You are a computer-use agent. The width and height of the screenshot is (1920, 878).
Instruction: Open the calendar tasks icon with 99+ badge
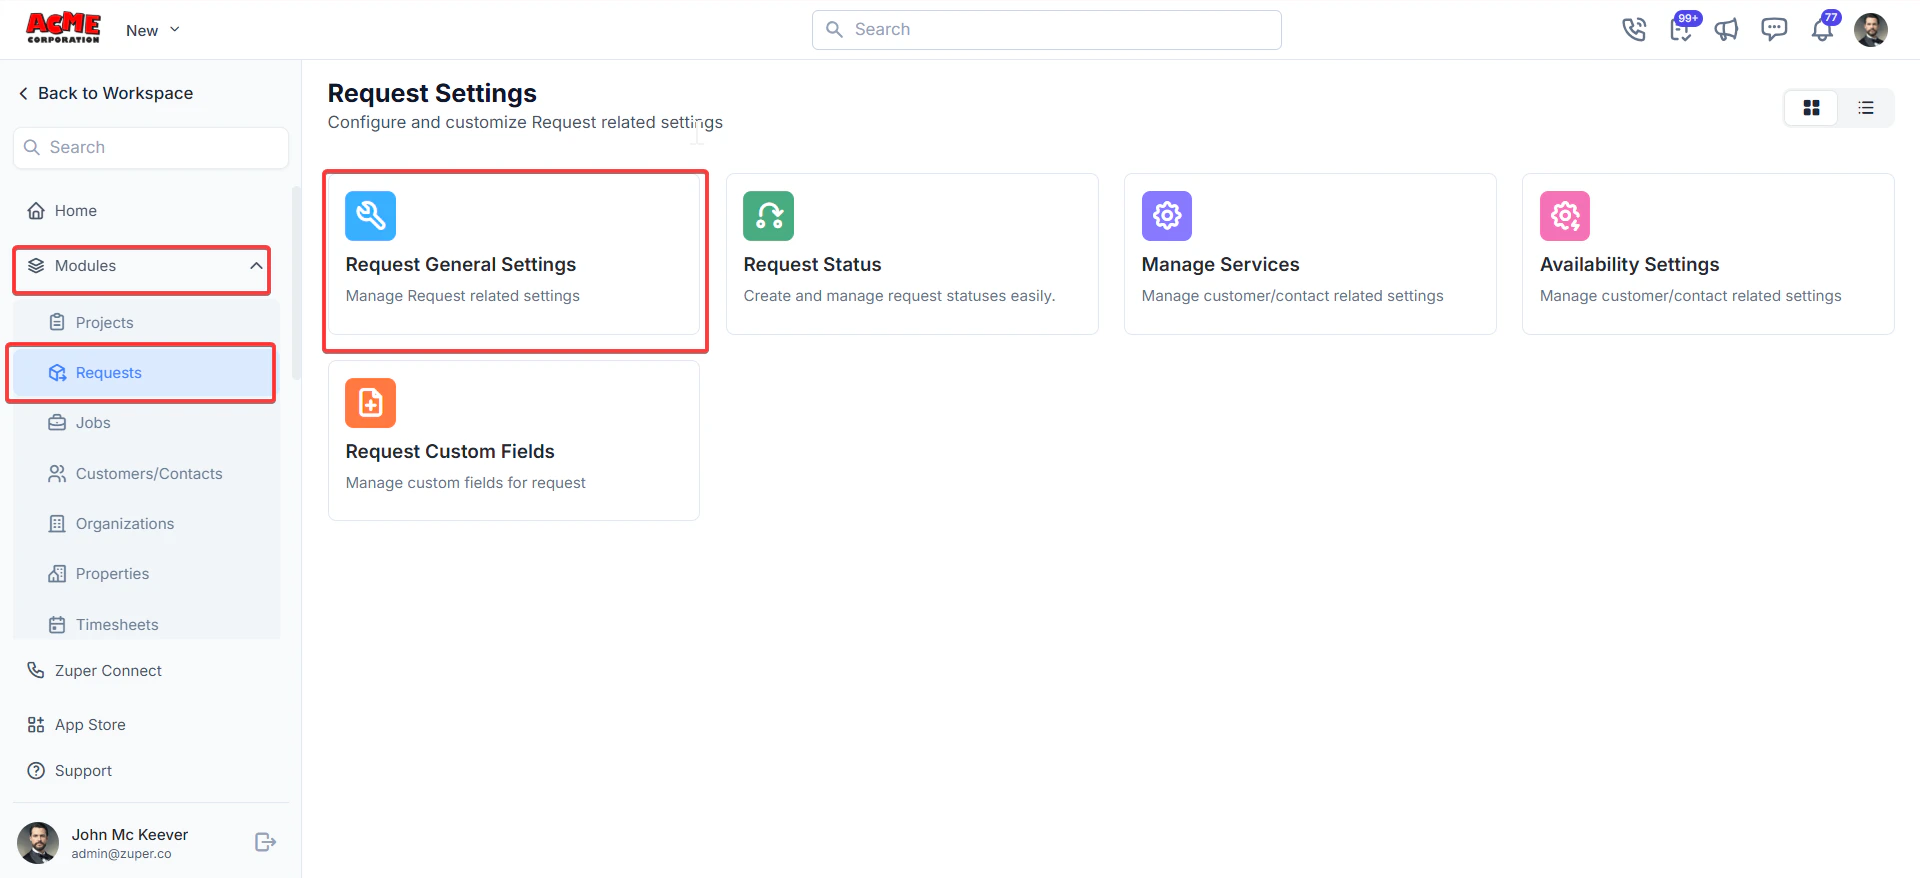pyautogui.click(x=1682, y=30)
